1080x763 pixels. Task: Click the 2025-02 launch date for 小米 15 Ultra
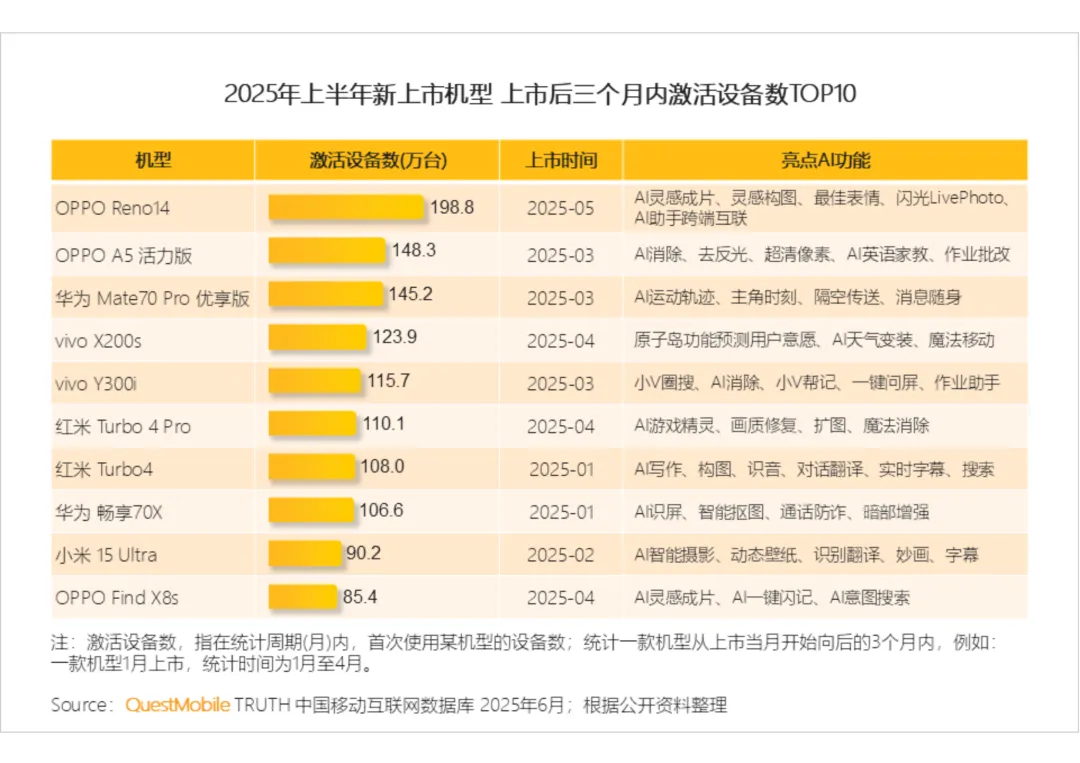(561, 555)
